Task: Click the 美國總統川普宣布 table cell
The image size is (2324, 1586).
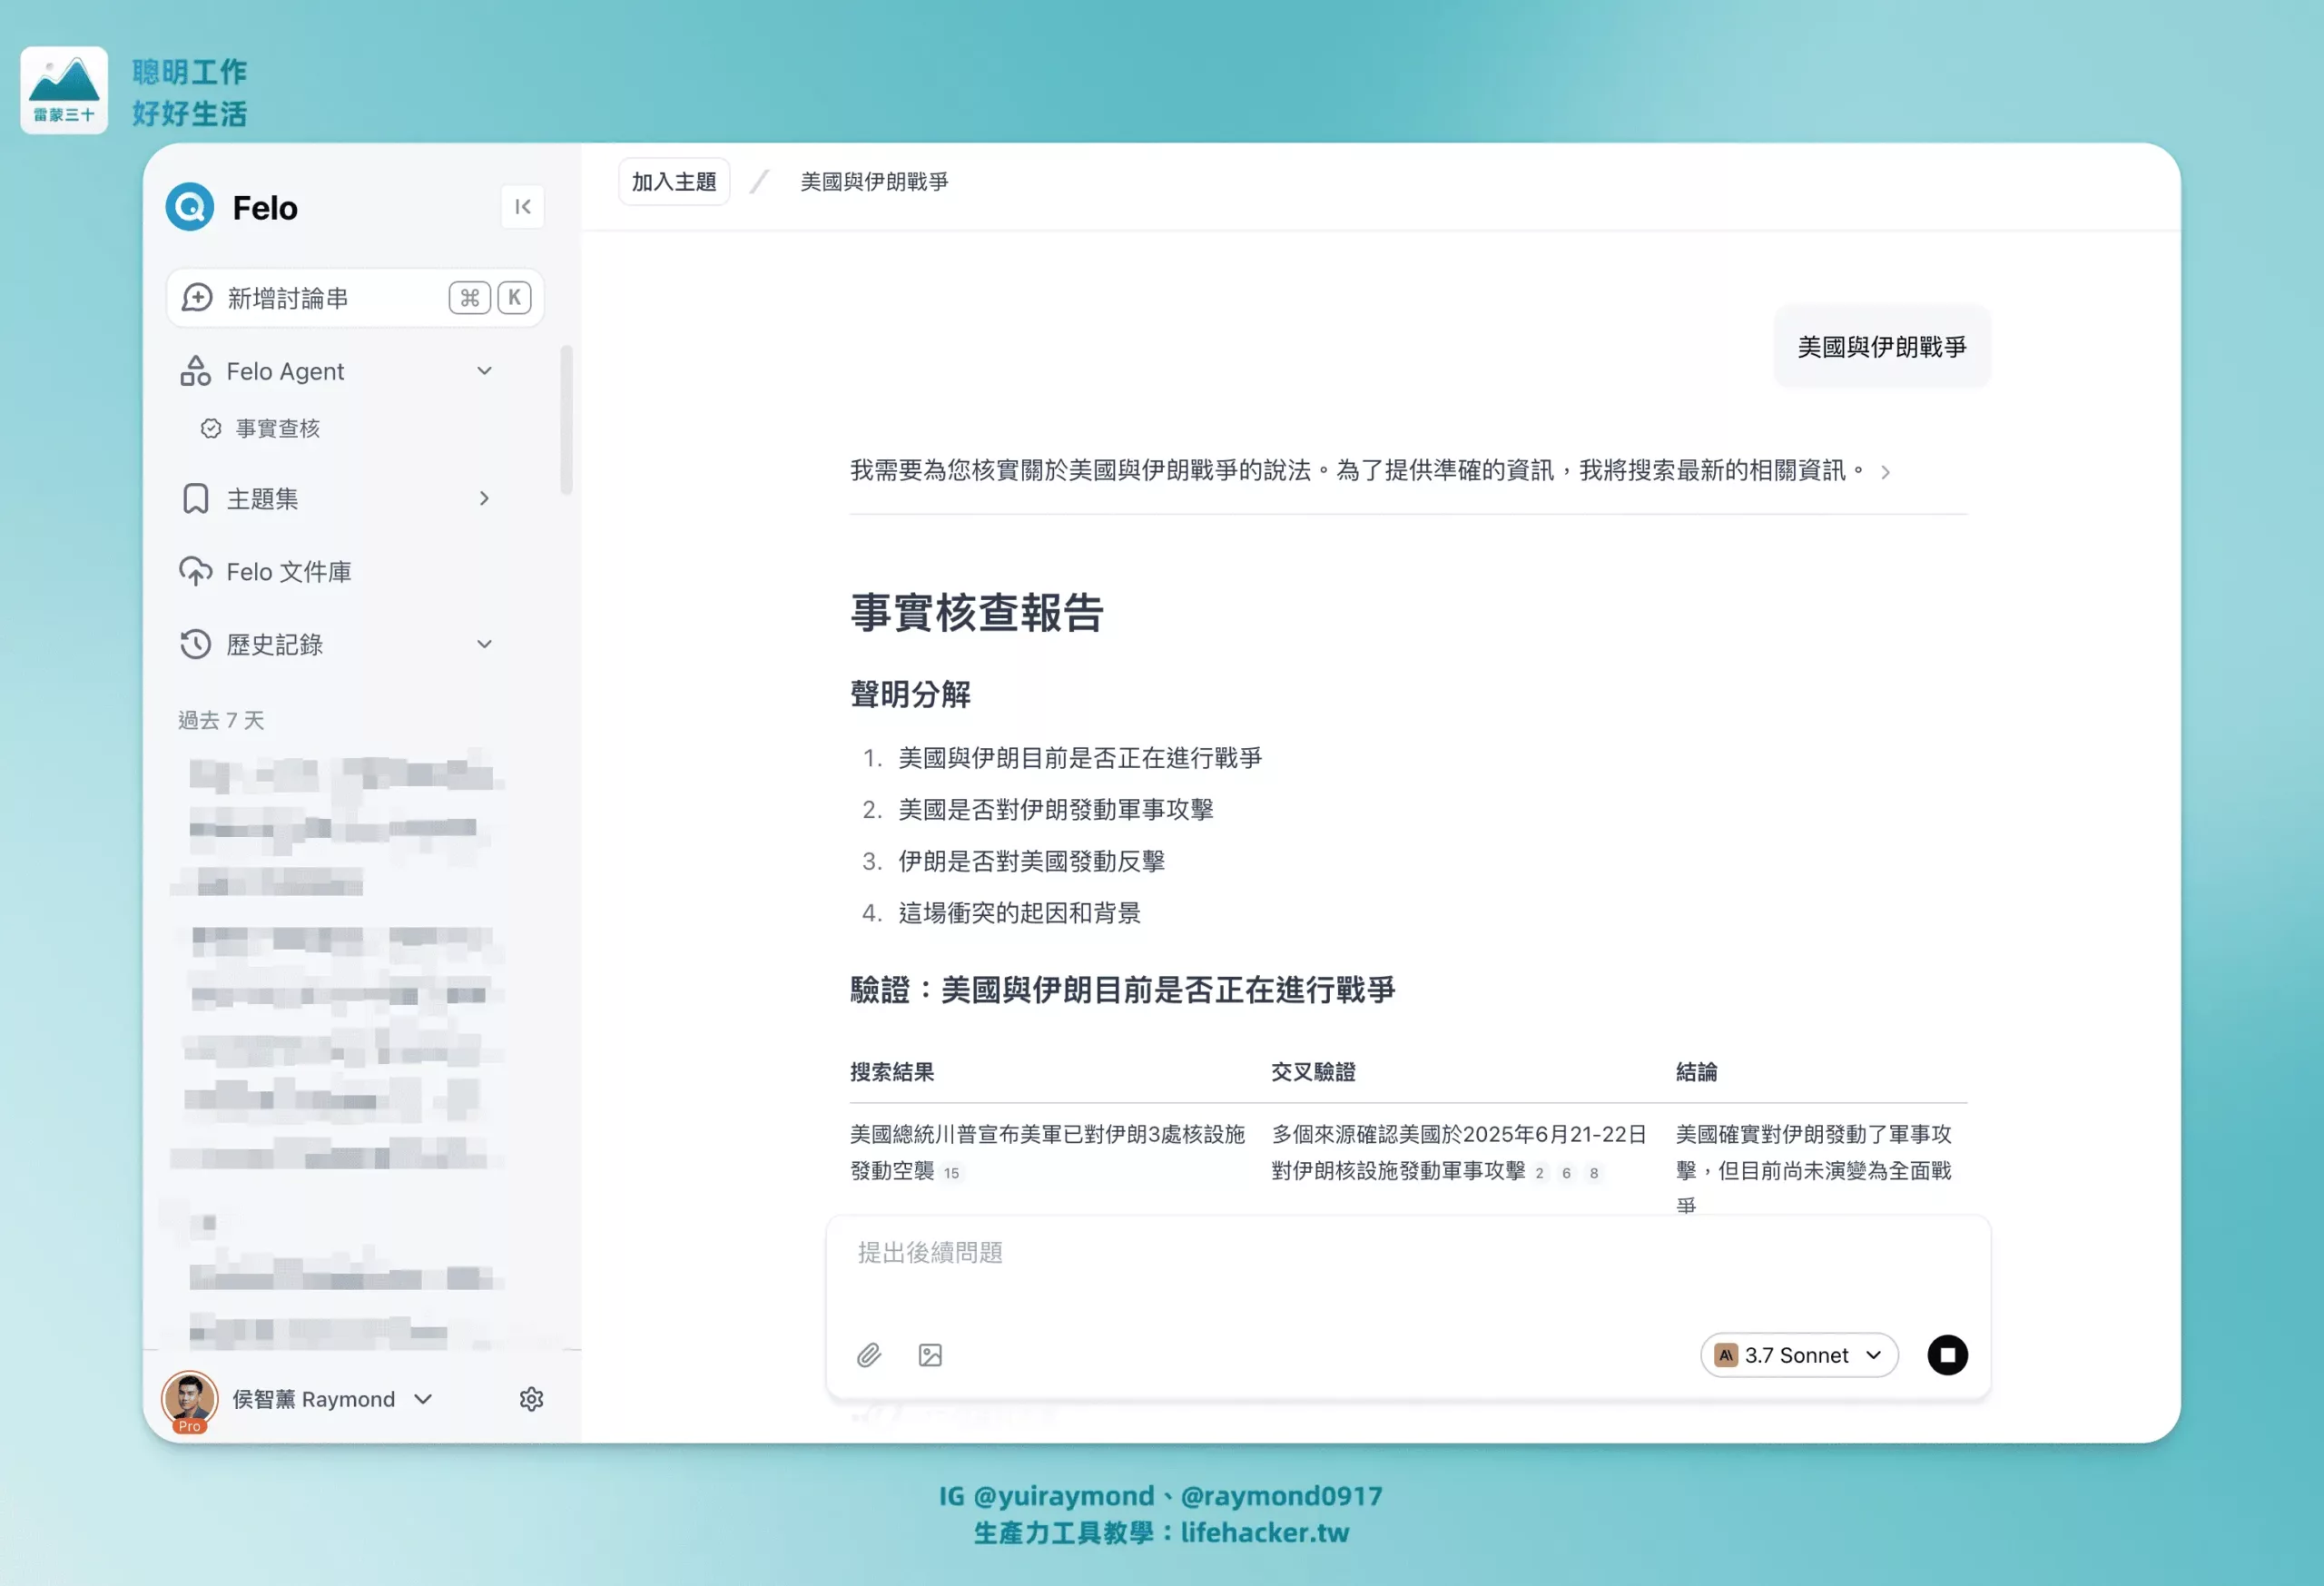Action: [1047, 1152]
